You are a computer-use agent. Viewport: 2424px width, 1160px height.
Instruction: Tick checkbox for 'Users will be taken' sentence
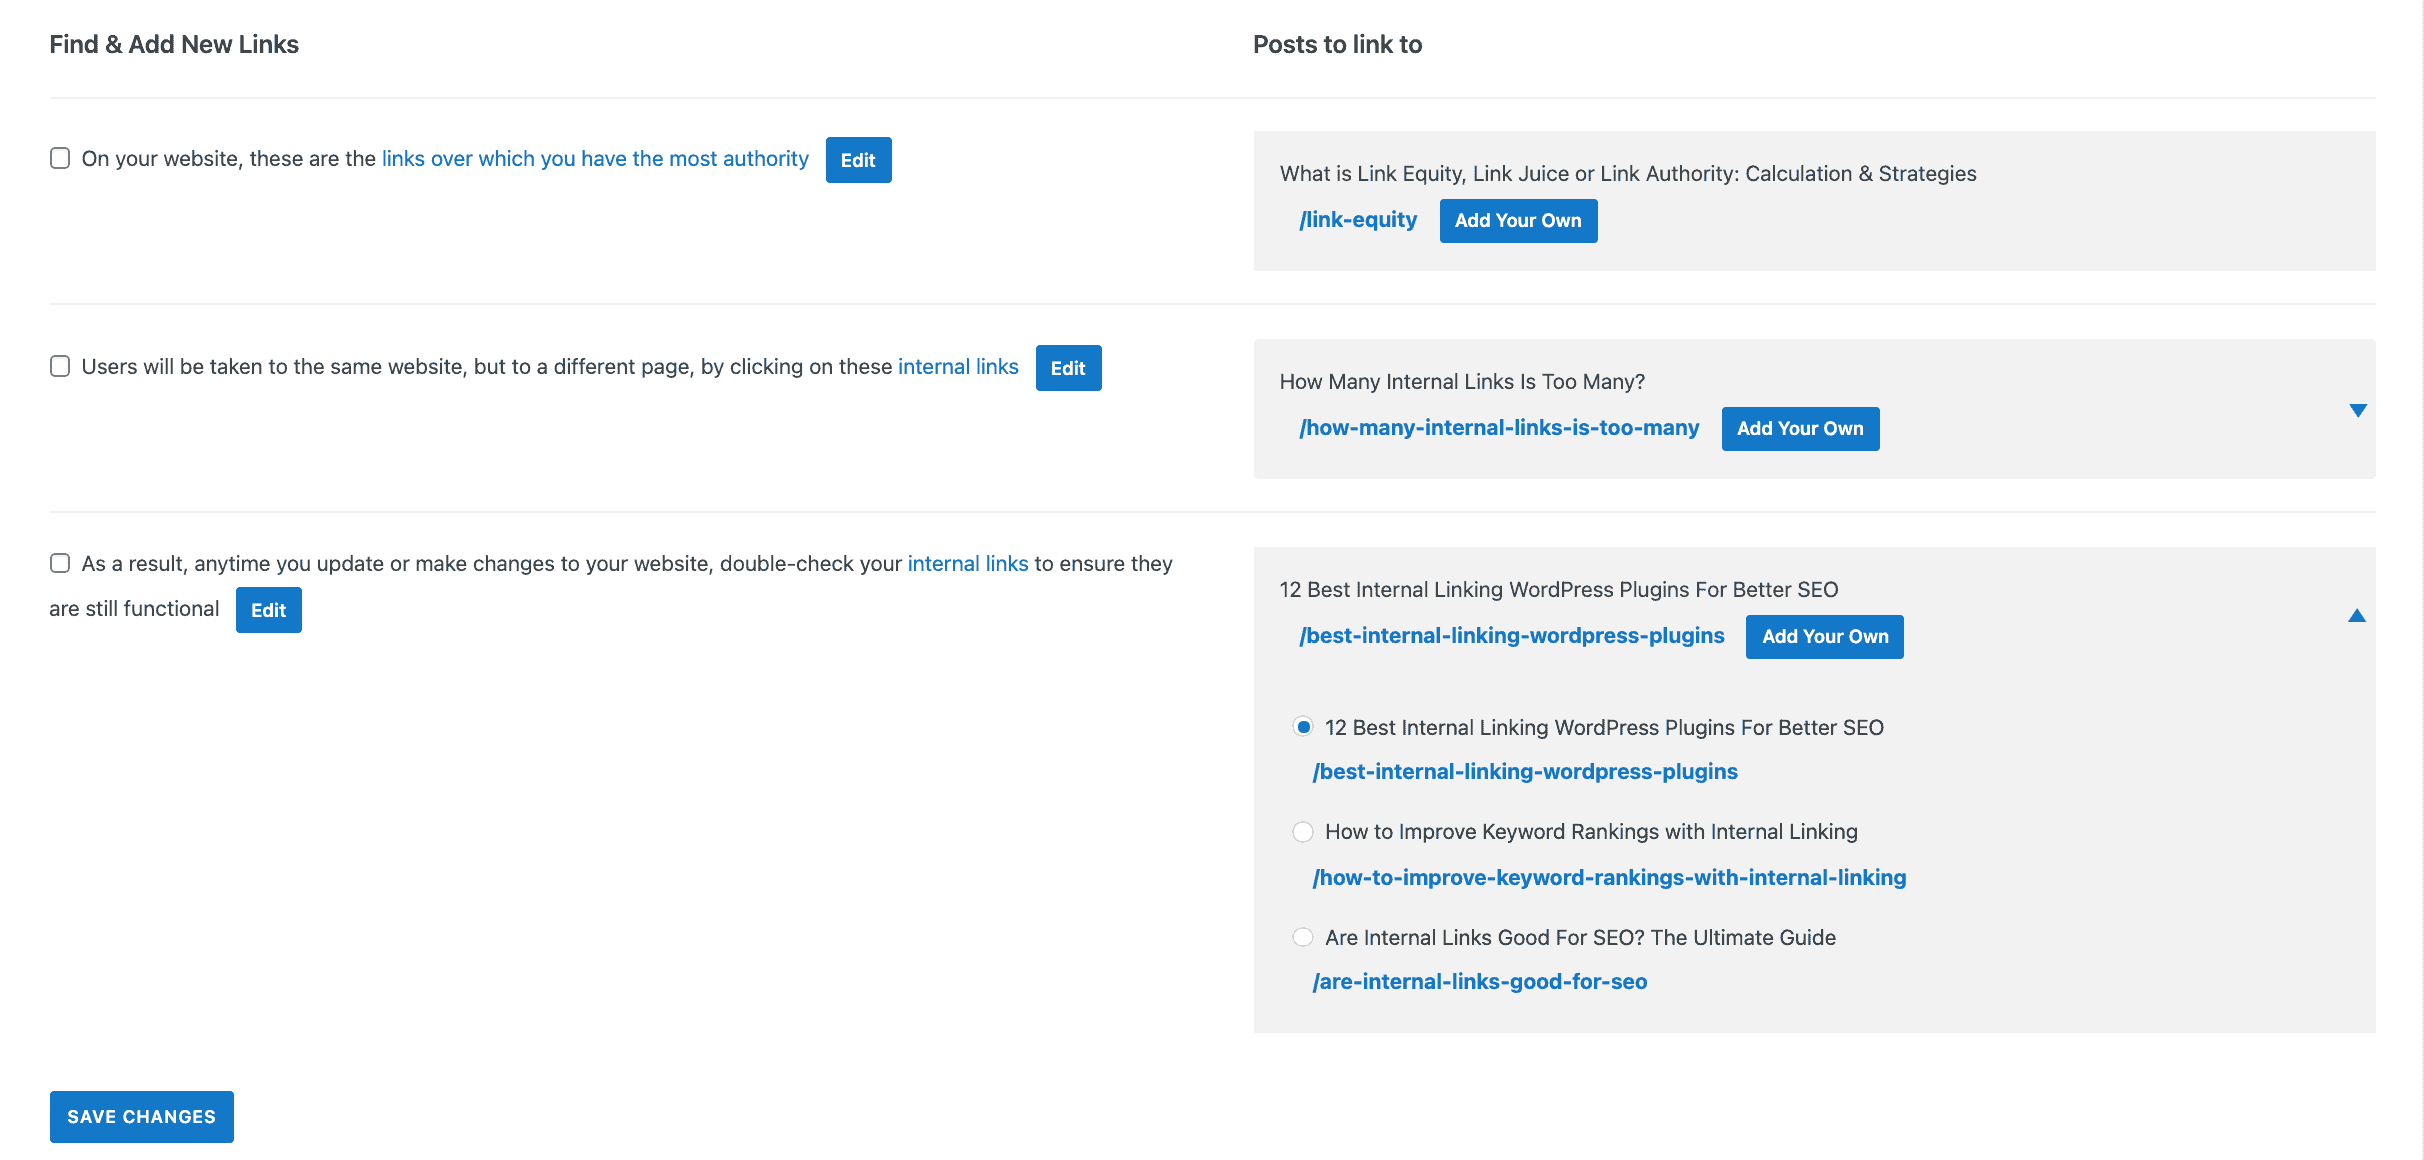(60, 366)
